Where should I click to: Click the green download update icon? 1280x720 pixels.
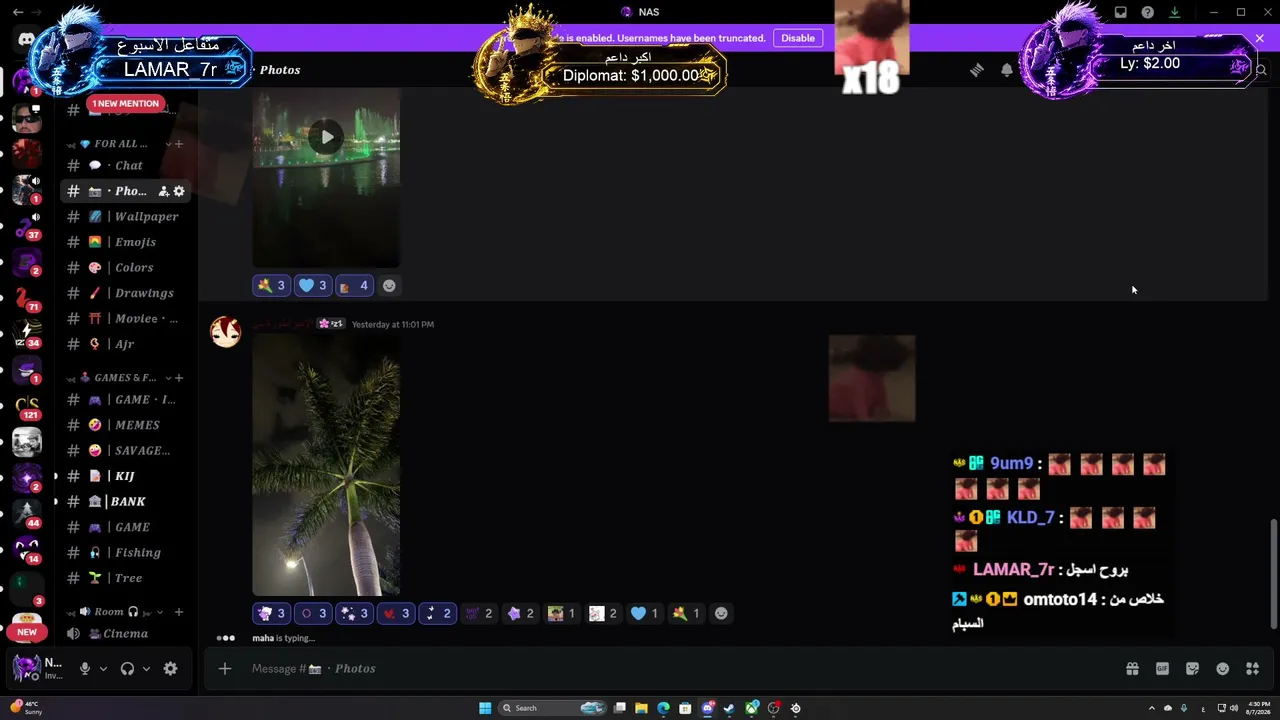(1175, 12)
